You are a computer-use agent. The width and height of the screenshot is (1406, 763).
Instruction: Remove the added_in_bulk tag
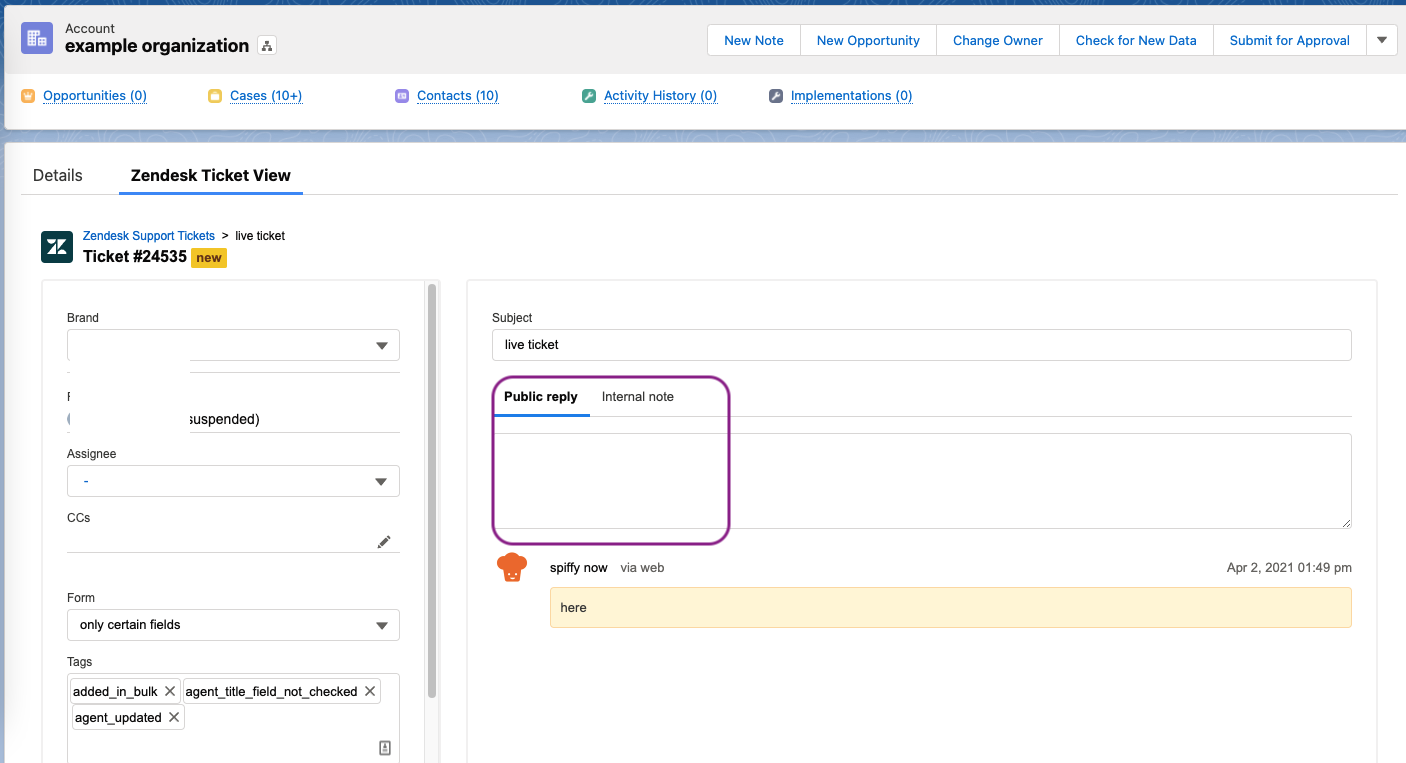(170, 691)
